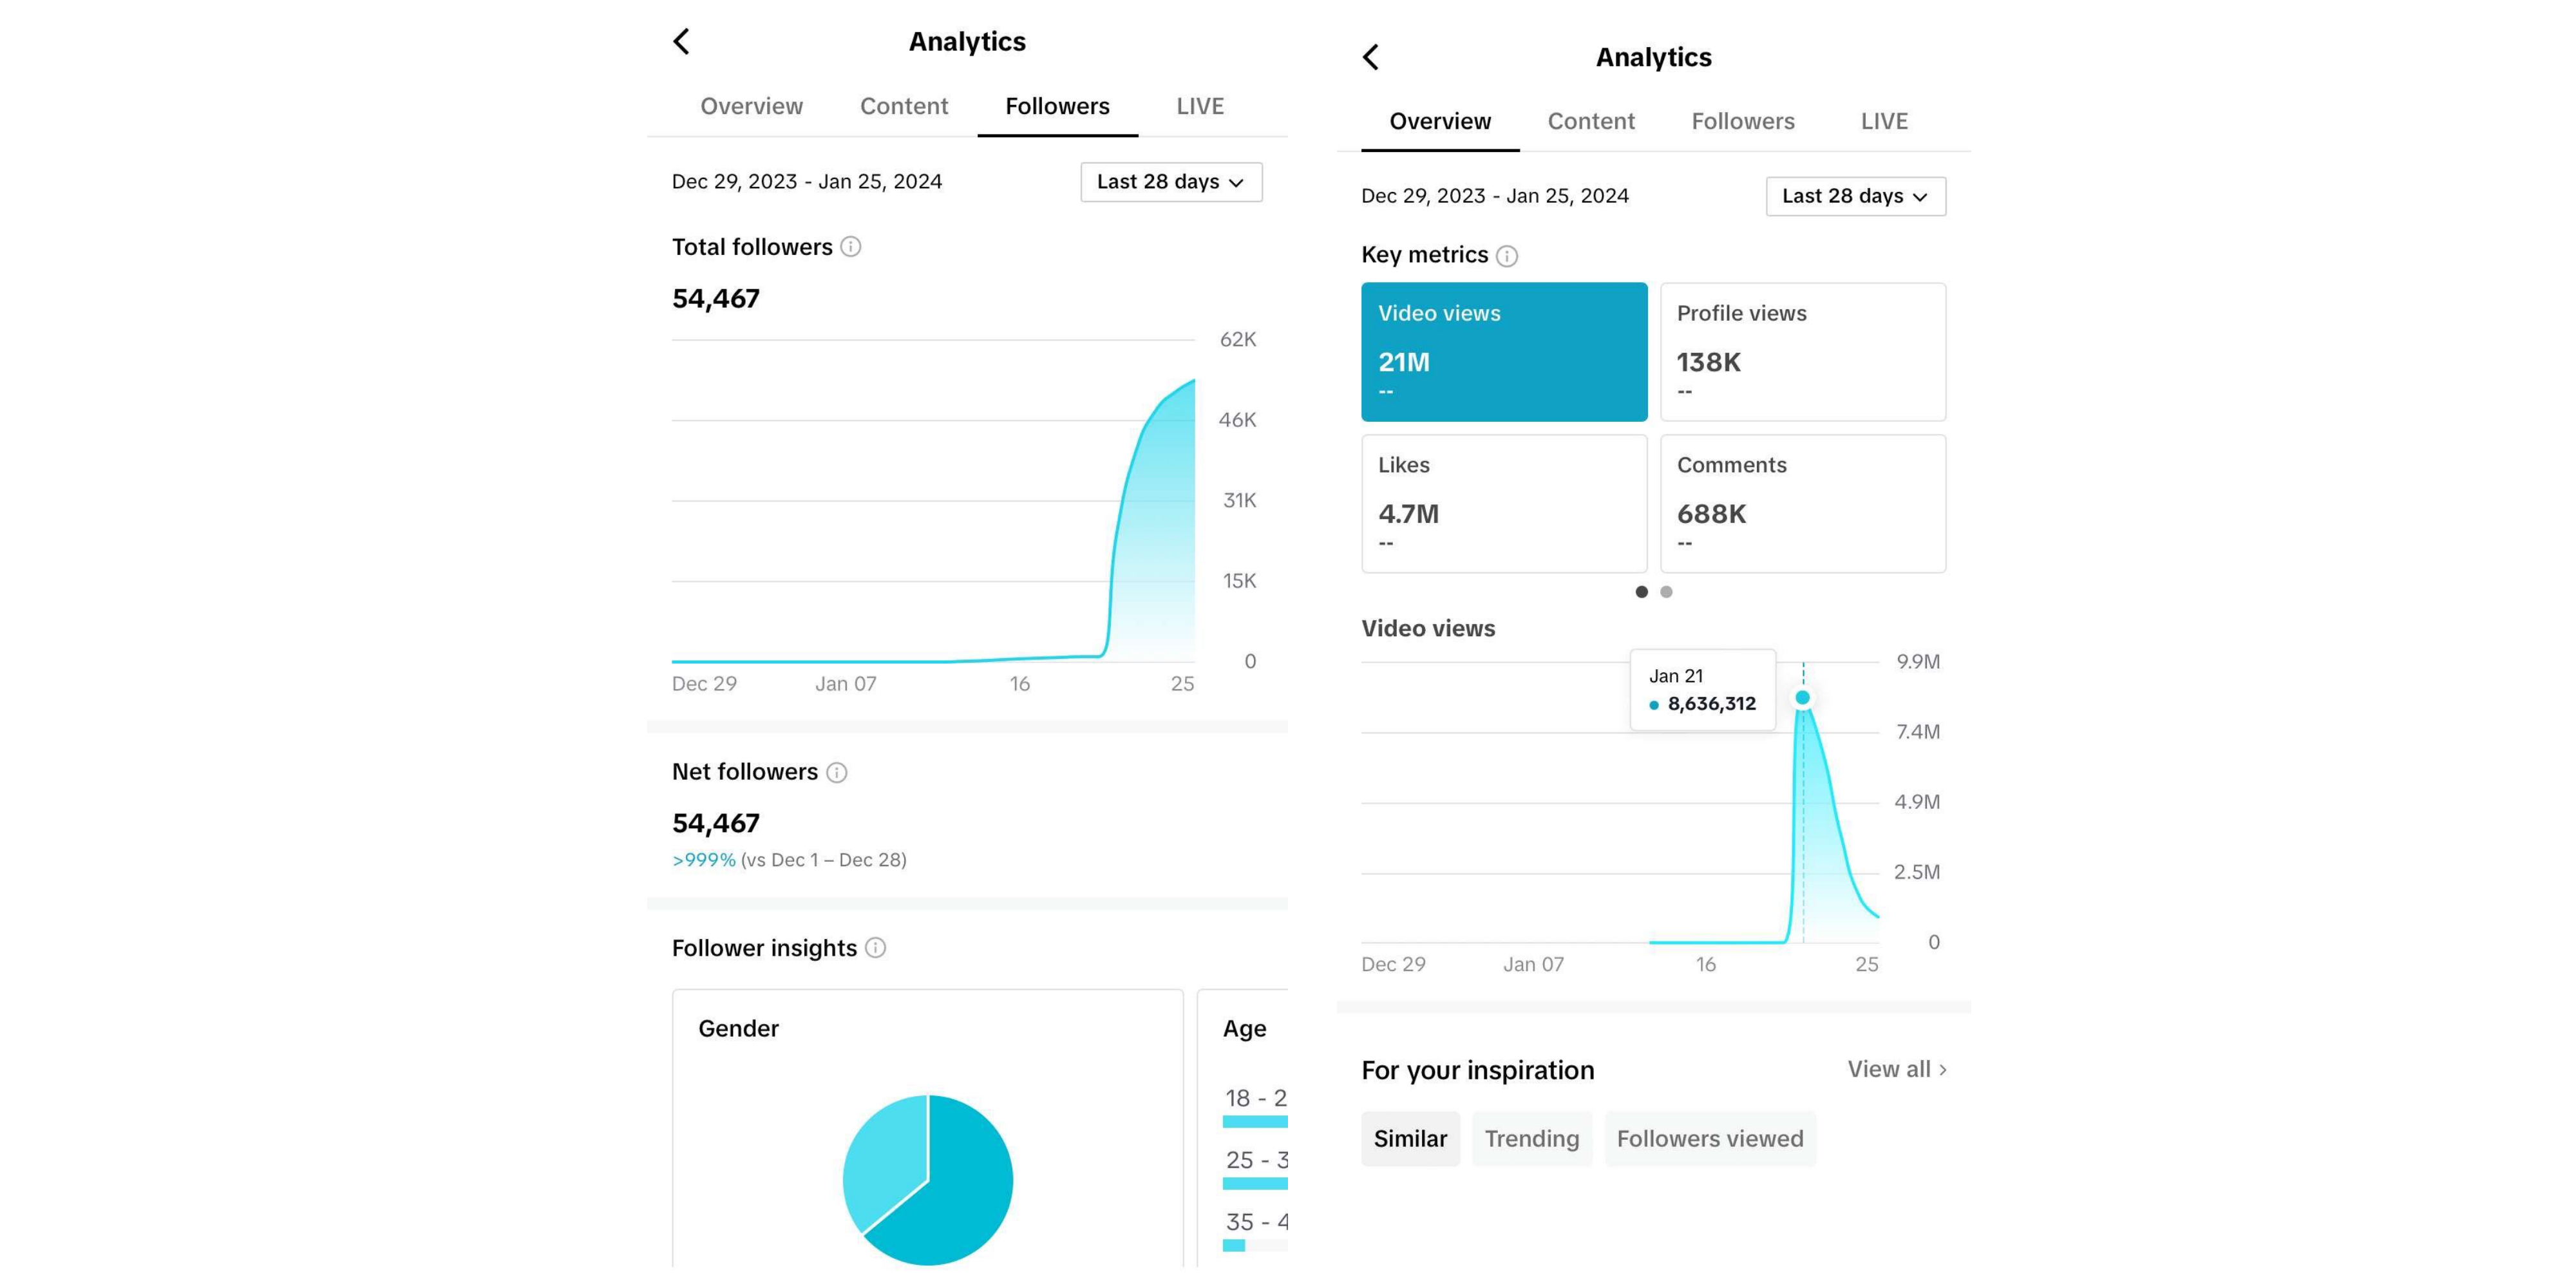Go to the second key metrics page dot
The image size is (2576, 1288).
coord(1666,592)
